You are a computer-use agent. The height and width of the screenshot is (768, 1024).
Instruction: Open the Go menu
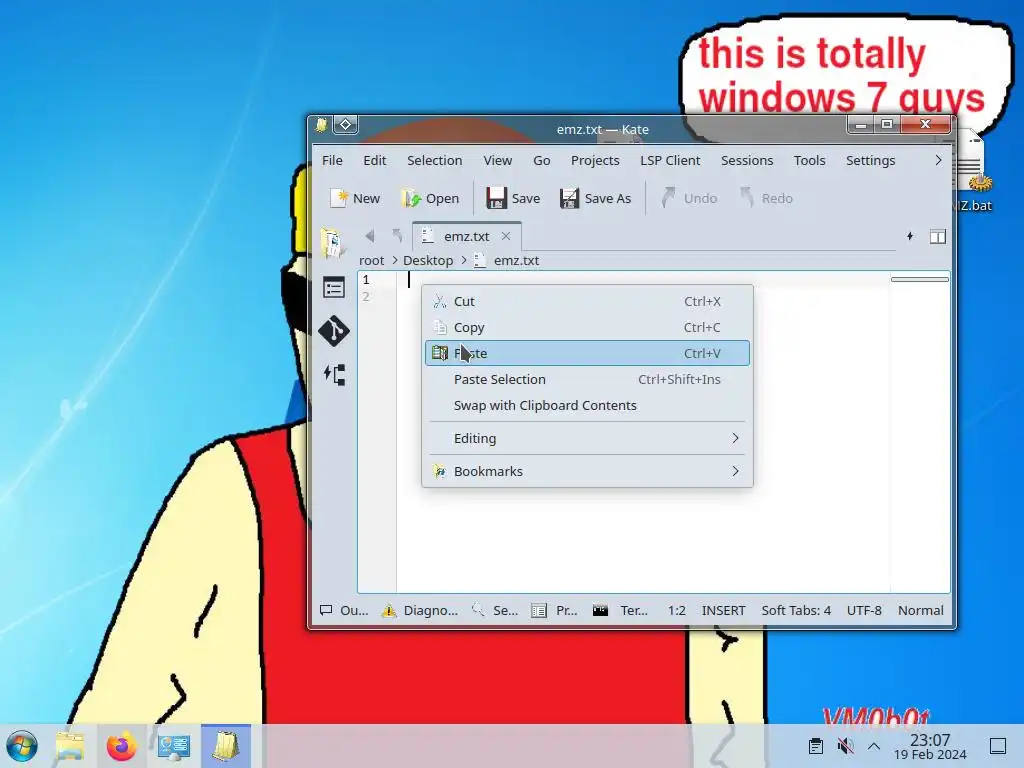[x=541, y=160]
